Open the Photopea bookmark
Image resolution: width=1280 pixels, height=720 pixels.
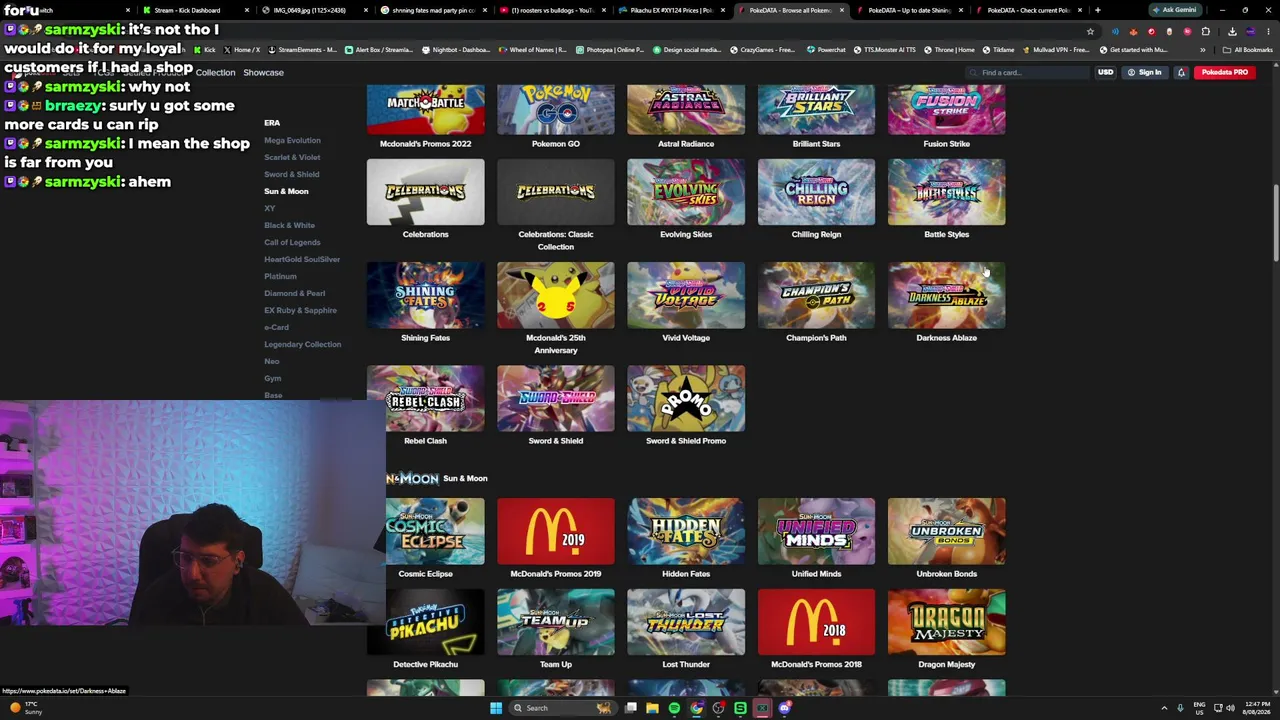(x=609, y=50)
